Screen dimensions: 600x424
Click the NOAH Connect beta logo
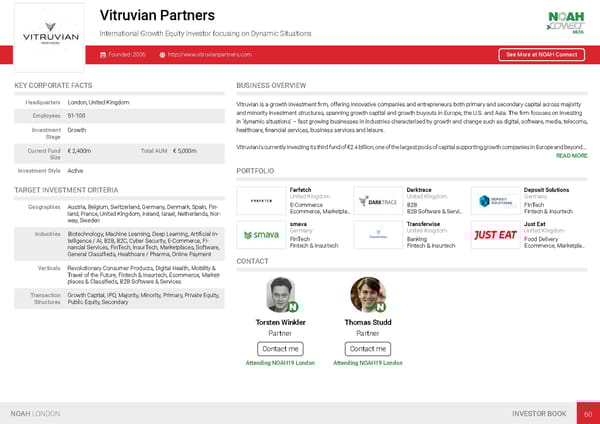pyautogui.click(x=567, y=21)
